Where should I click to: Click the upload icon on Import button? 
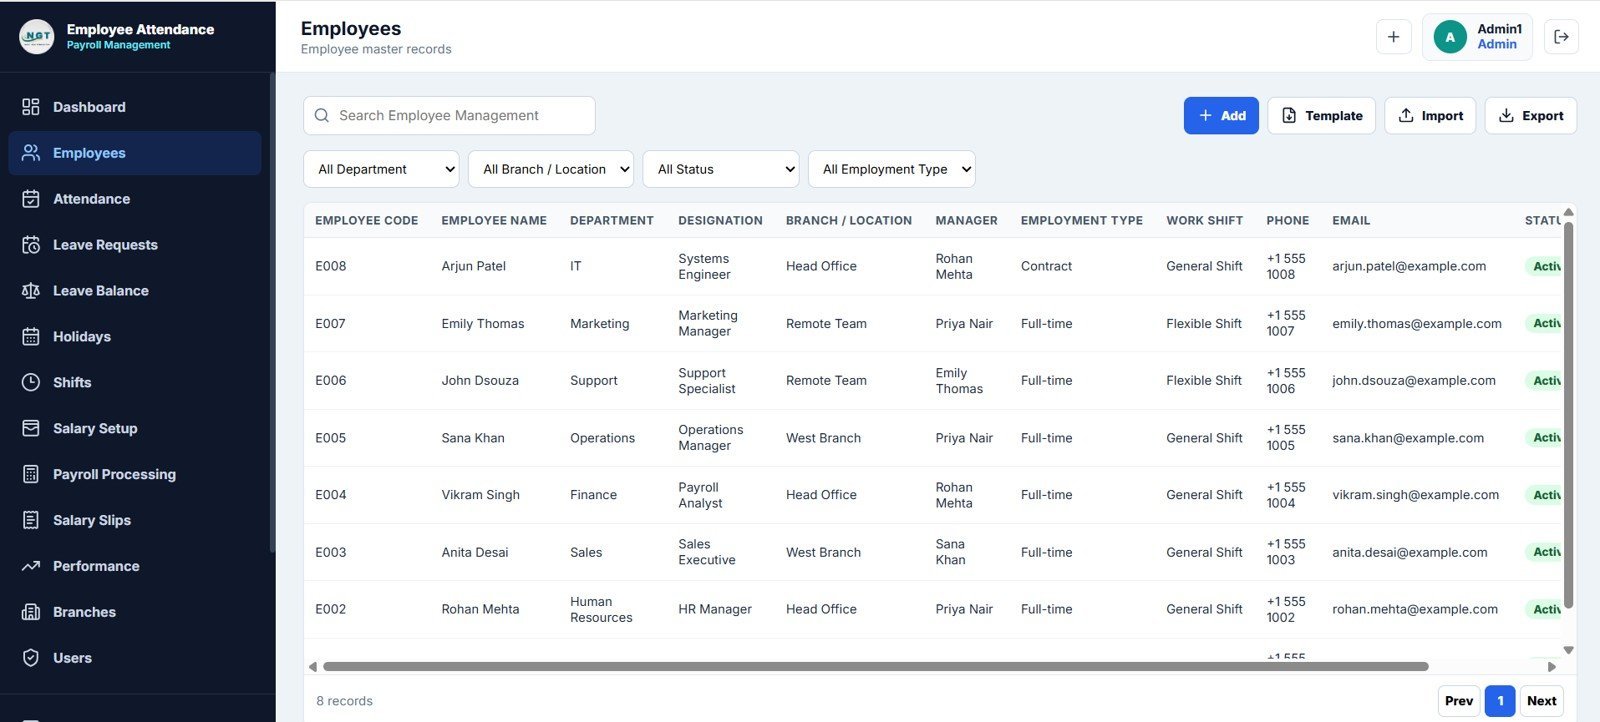1406,116
